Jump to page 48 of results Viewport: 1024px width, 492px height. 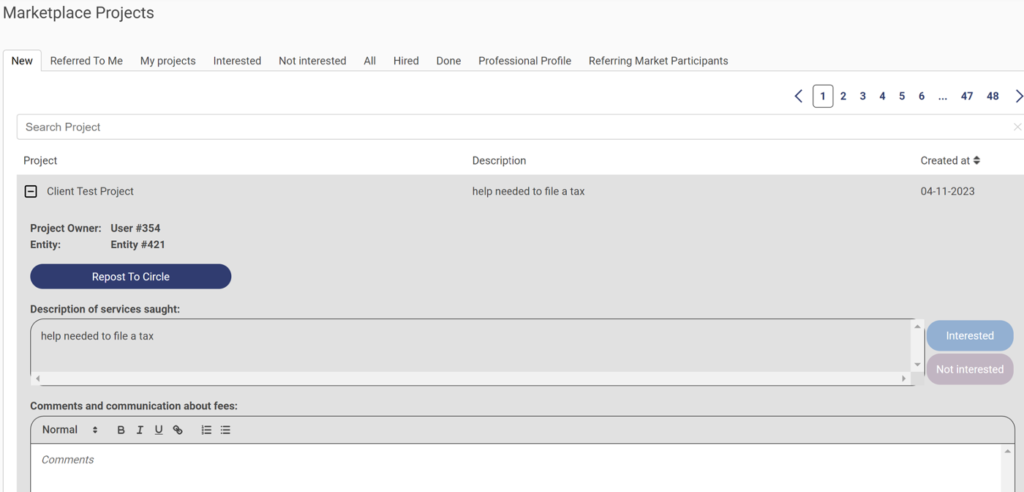[x=992, y=96]
